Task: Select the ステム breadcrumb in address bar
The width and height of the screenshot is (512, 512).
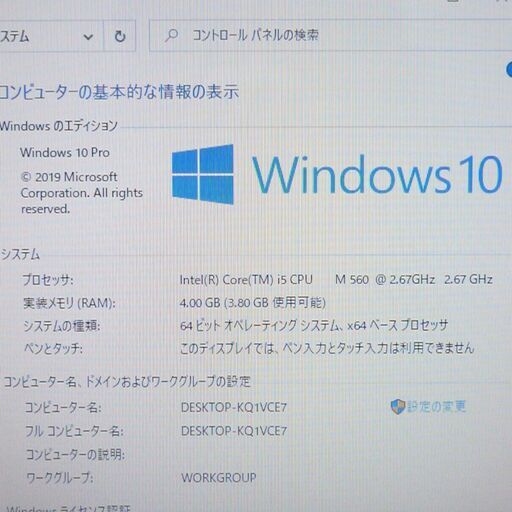Action: coord(14,36)
